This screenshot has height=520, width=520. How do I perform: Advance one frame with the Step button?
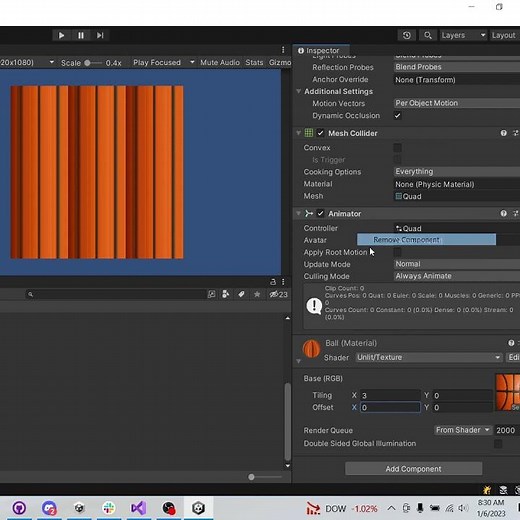click(100, 35)
